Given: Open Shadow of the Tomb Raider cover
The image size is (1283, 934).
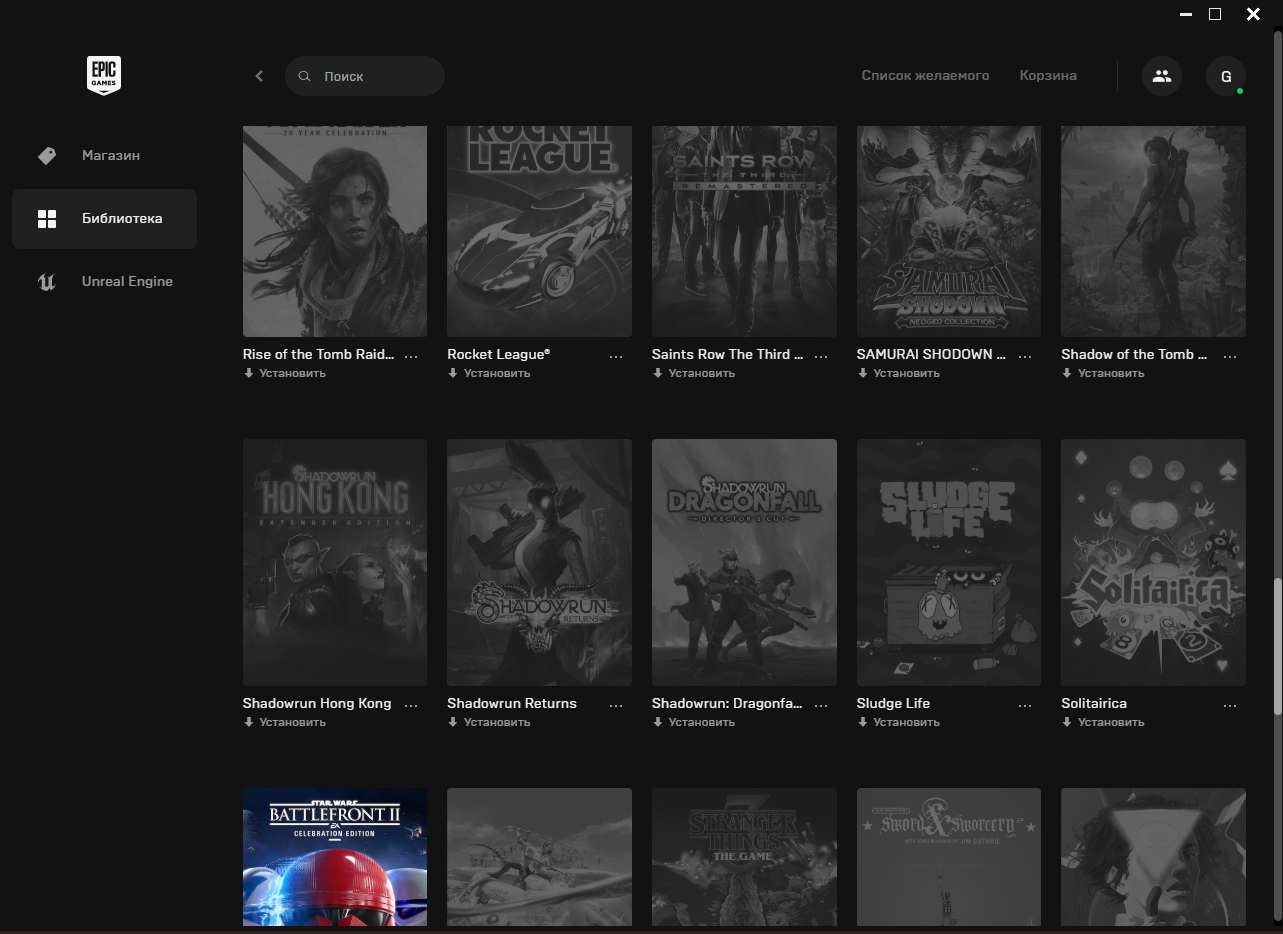Looking at the screenshot, I should click(1153, 231).
